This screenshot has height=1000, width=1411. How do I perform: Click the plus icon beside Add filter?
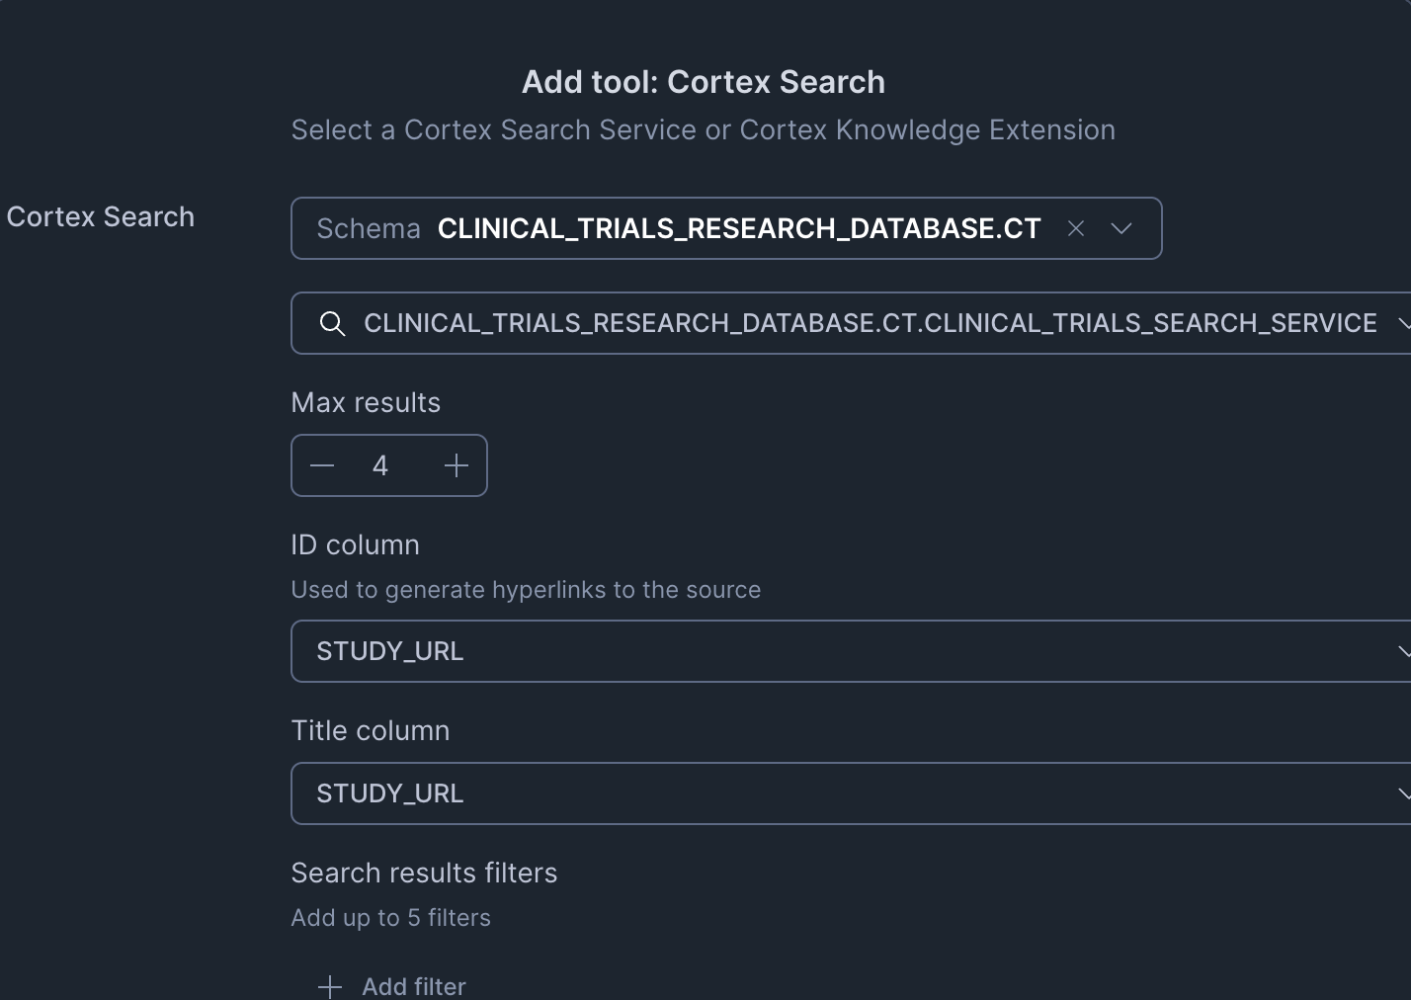point(329,987)
